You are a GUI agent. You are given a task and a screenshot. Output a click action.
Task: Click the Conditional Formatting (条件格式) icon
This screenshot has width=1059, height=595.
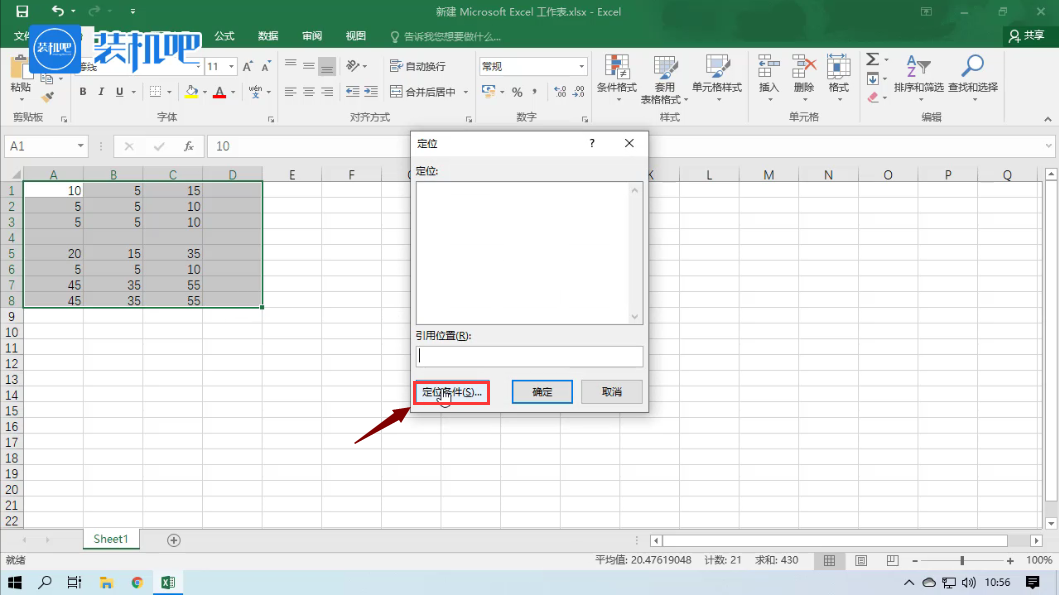coord(616,70)
